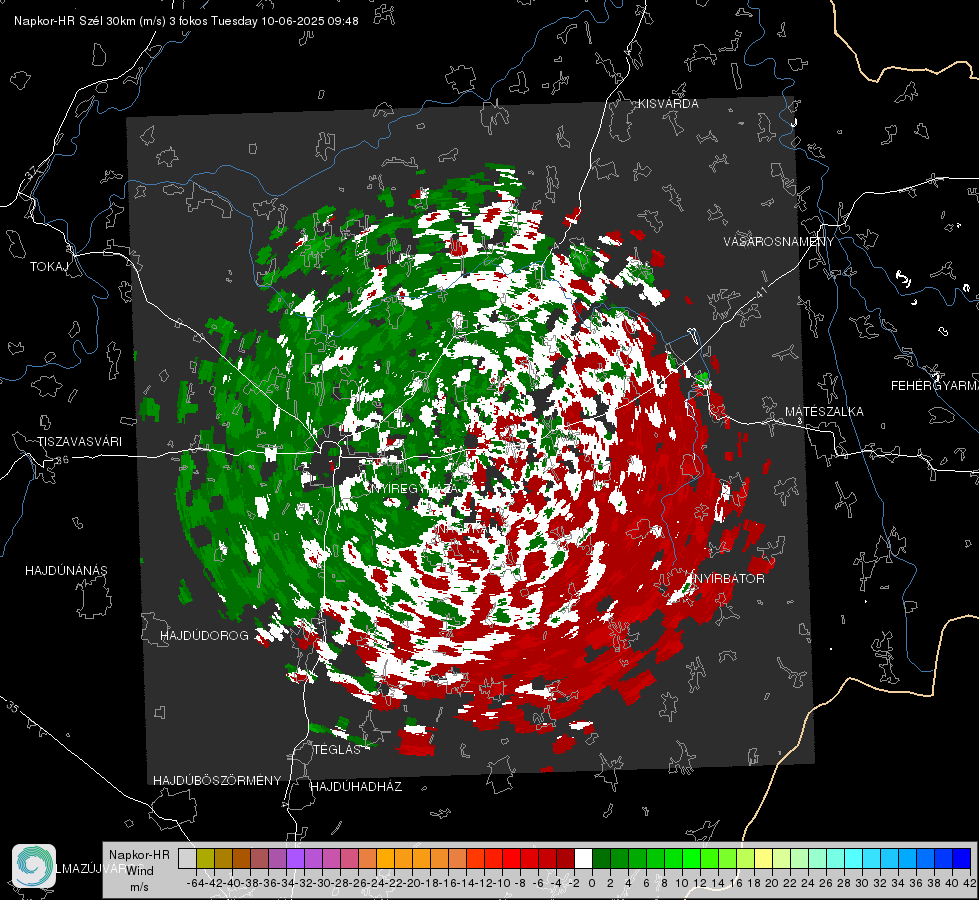The width and height of the screenshot is (979, 900).
Task: Click the 42 value ending the scale
Action: [x=970, y=883]
